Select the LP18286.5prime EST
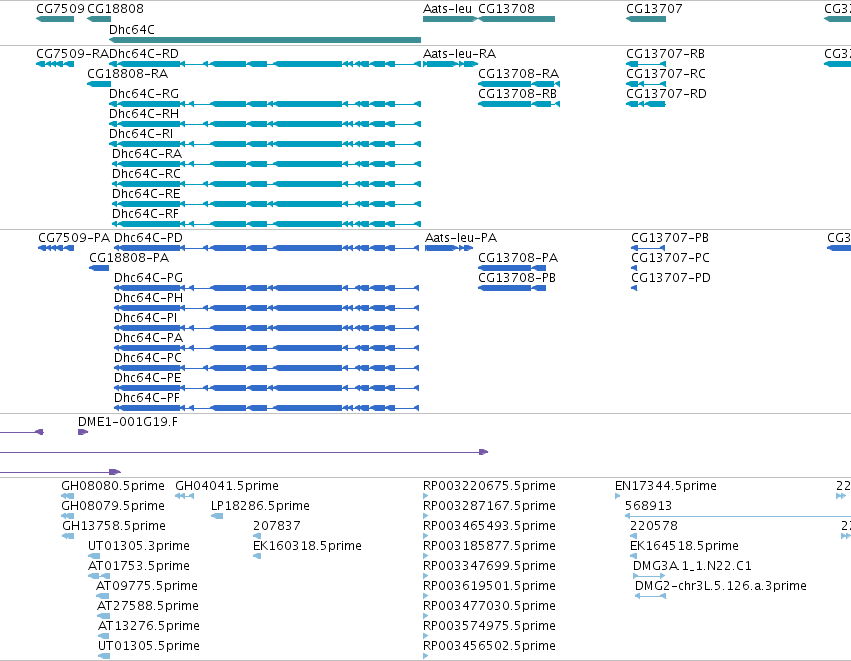The image size is (851, 661). pyautogui.click(x=217, y=516)
